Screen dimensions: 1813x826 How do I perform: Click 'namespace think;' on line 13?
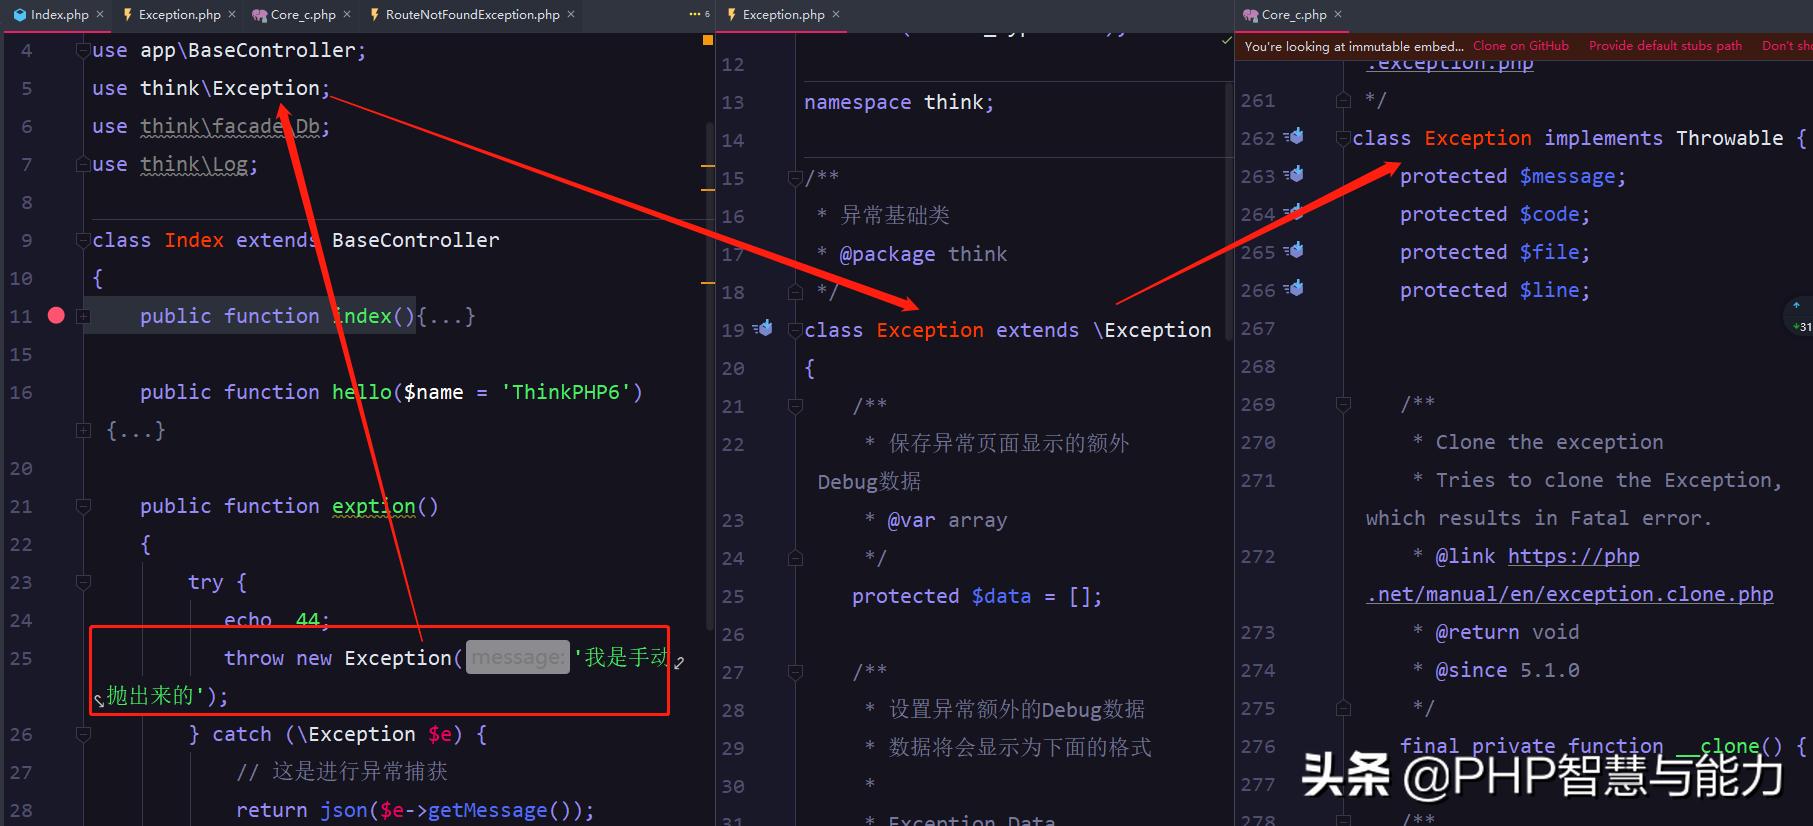[x=899, y=102]
